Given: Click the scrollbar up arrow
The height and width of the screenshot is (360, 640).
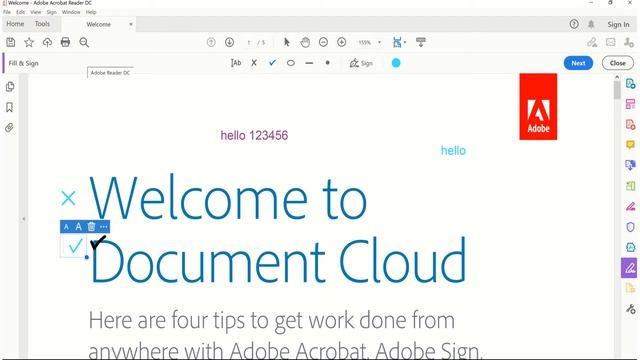Looking at the screenshot, I should [x=617, y=77].
